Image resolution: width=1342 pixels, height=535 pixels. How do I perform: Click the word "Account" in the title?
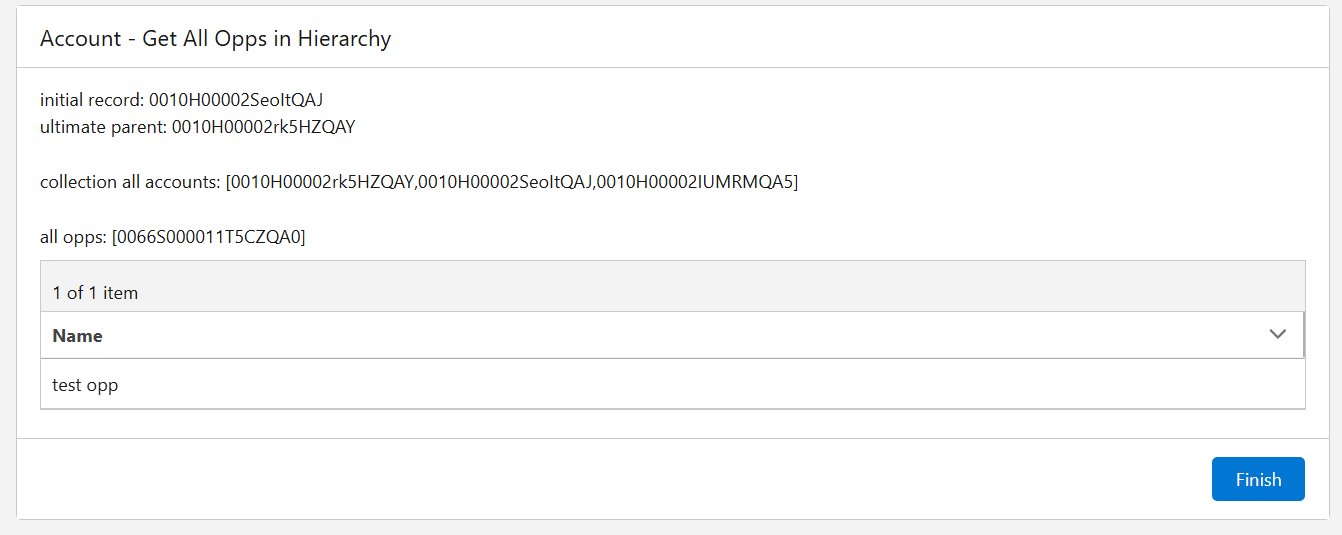tap(80, 39)
